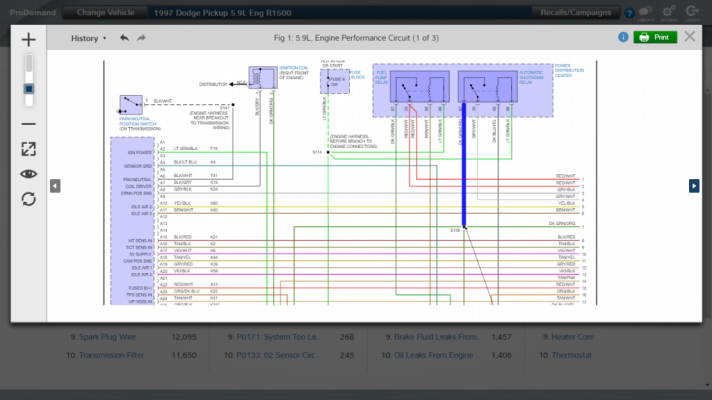The width and height of the screenshot is (712, 400).
Task: Open the Contact chat icon
Action: point(645,13)
